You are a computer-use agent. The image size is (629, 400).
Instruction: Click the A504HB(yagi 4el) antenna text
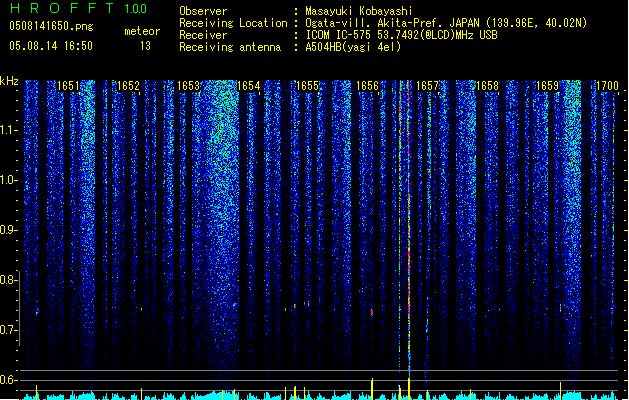point(353,47)
